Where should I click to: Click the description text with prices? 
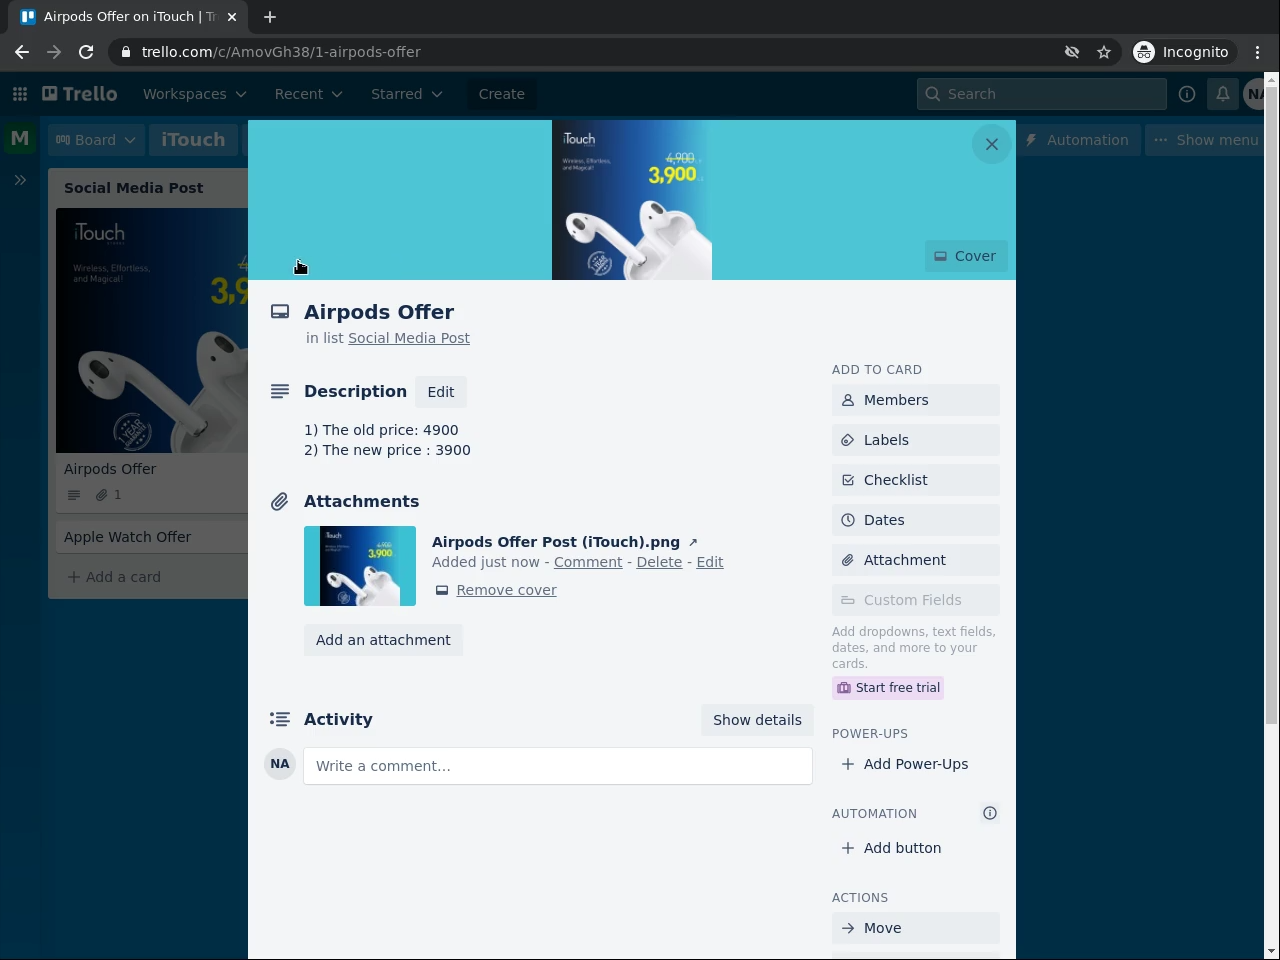[388, 440]
